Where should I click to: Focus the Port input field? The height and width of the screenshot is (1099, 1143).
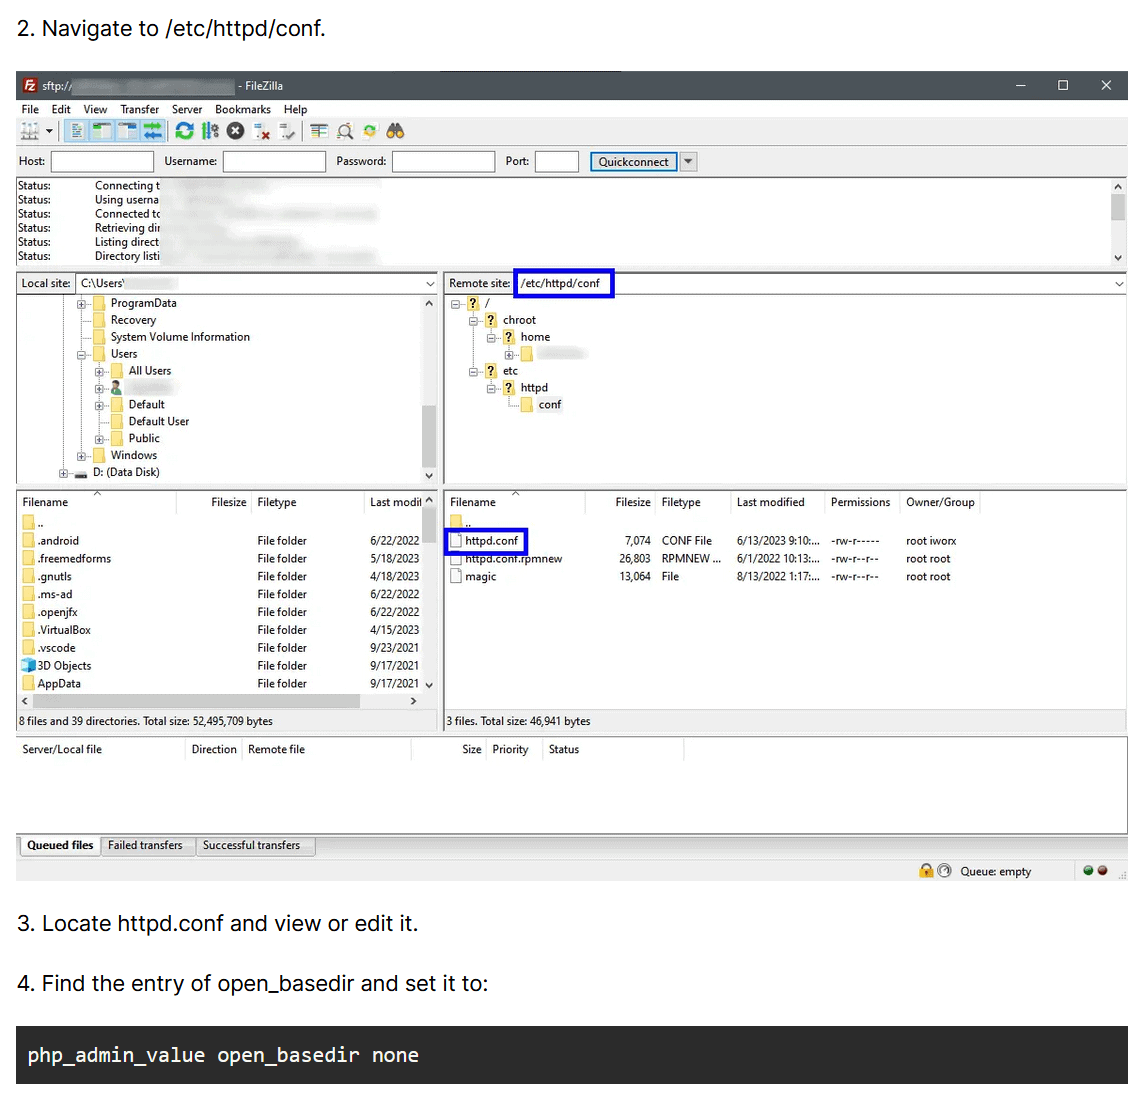click(557, 161)
